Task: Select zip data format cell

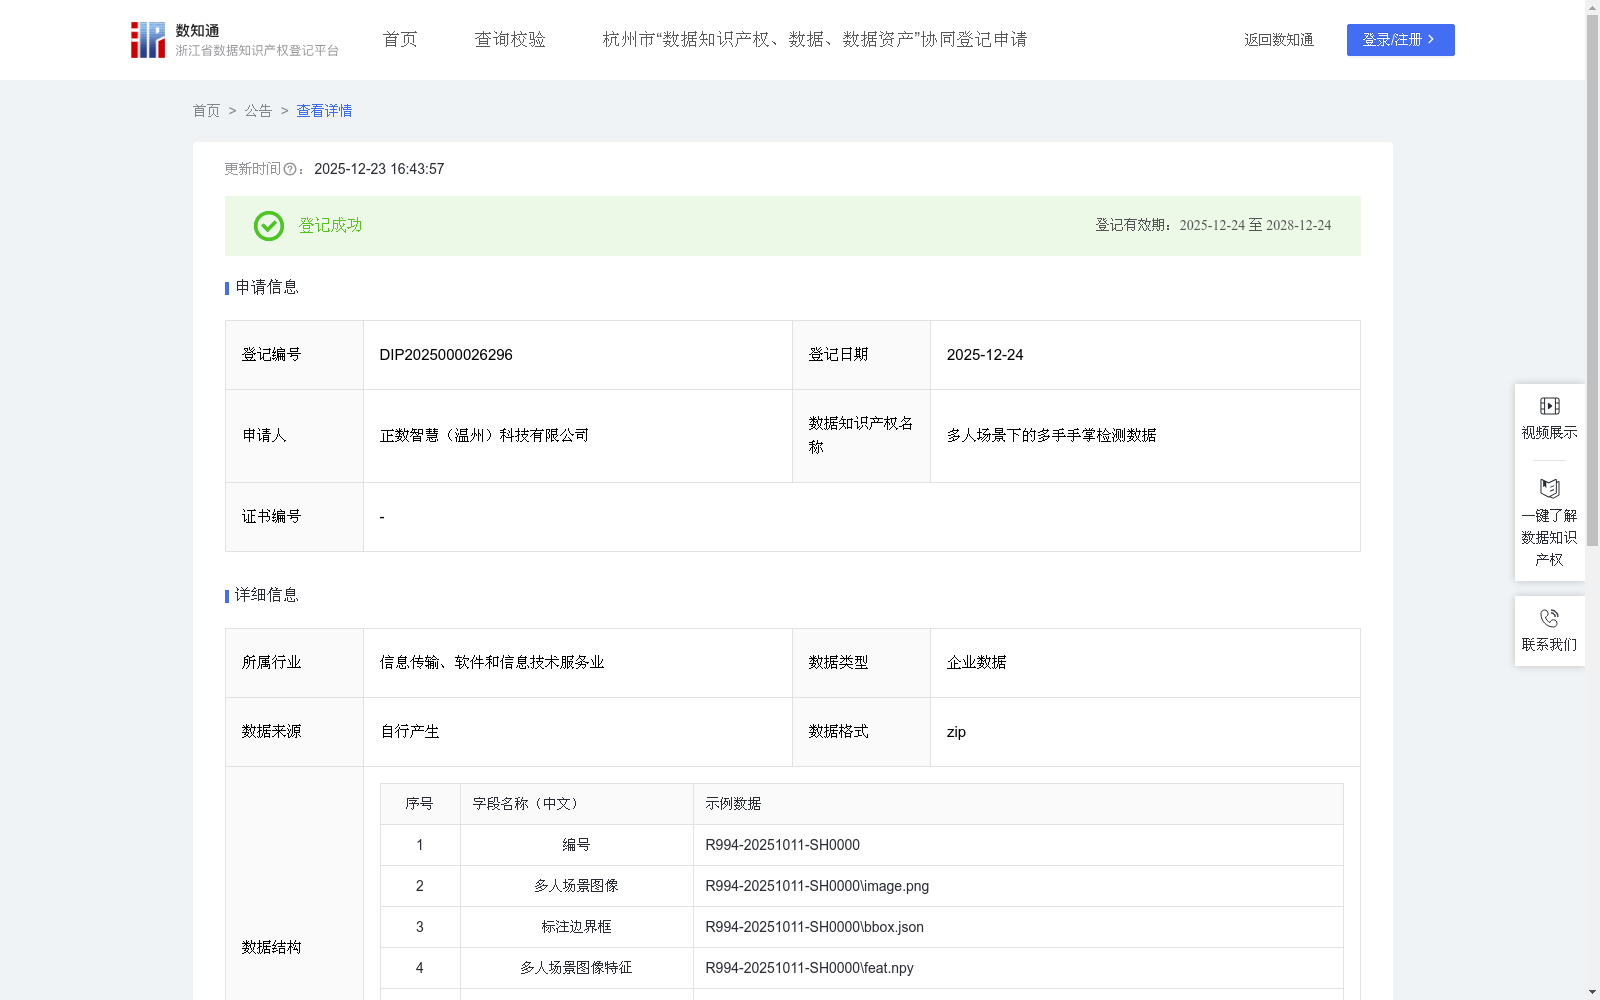Action: click(1145, 732)
